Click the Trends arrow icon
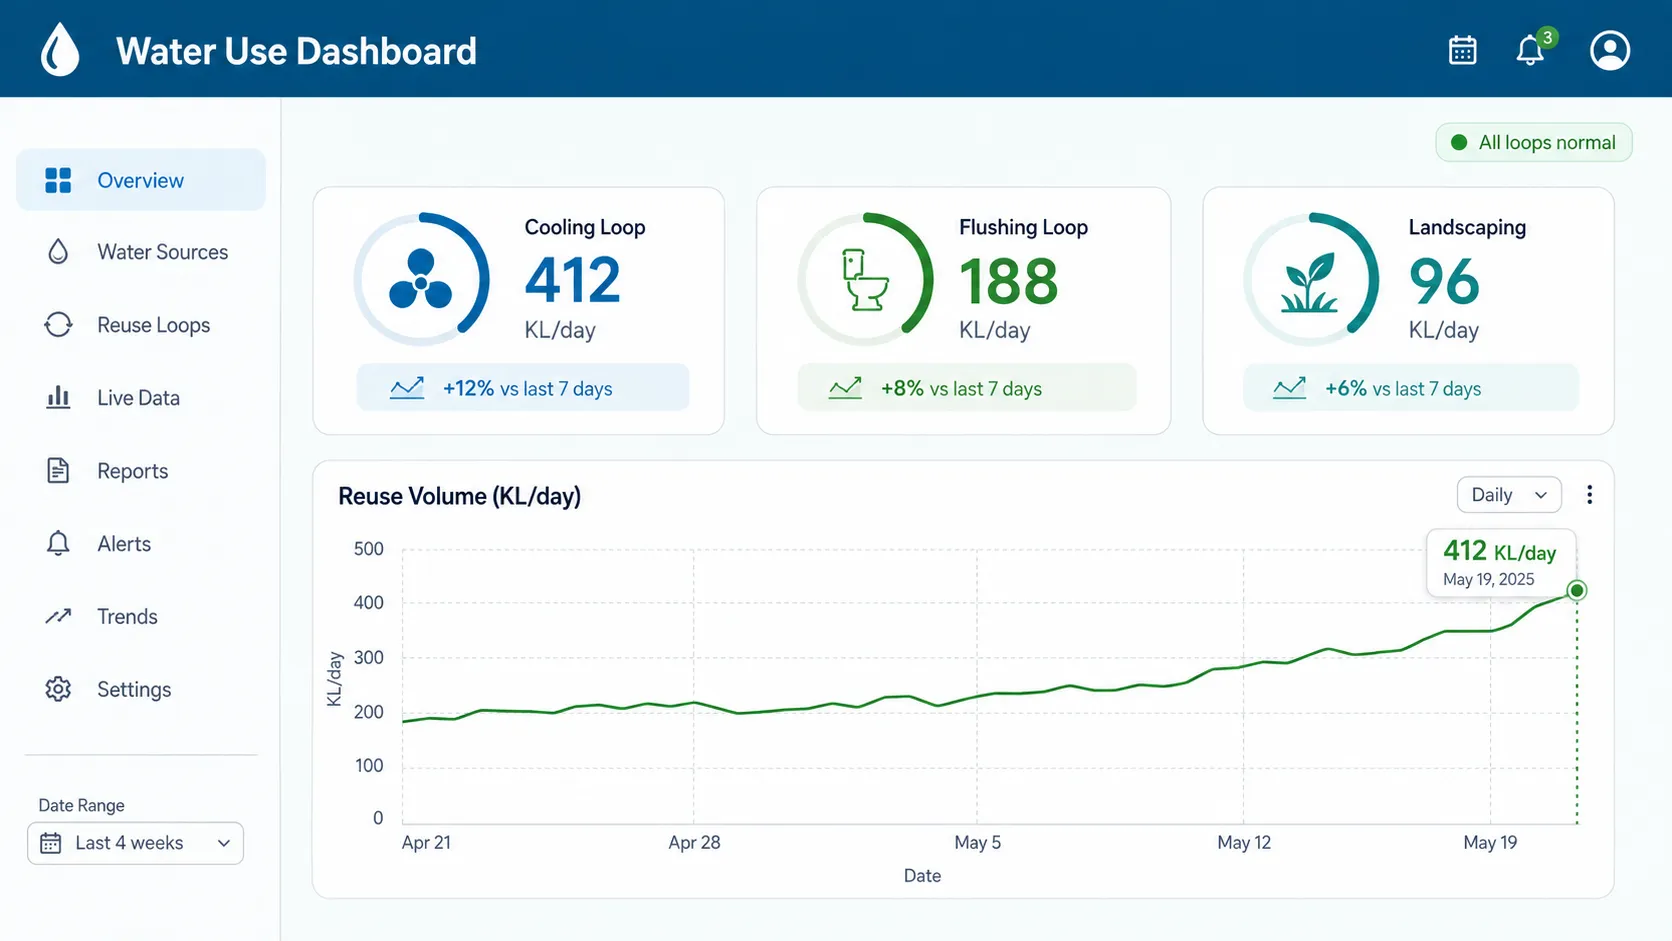Viewport: 1672px width, 941px height. pyautogui.click(x=58, y=616)
